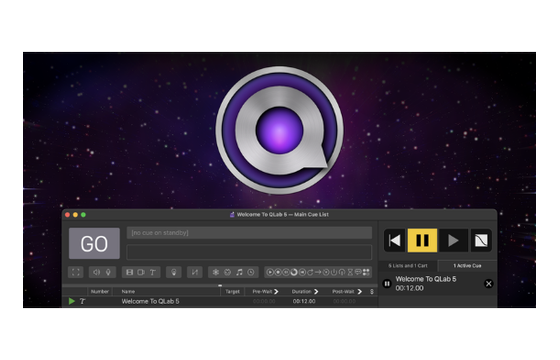Add a Memo cue (speech bubble)
The width and height of the screenshot is (560, 360).
pyautogui.click(x=358, y=272)
